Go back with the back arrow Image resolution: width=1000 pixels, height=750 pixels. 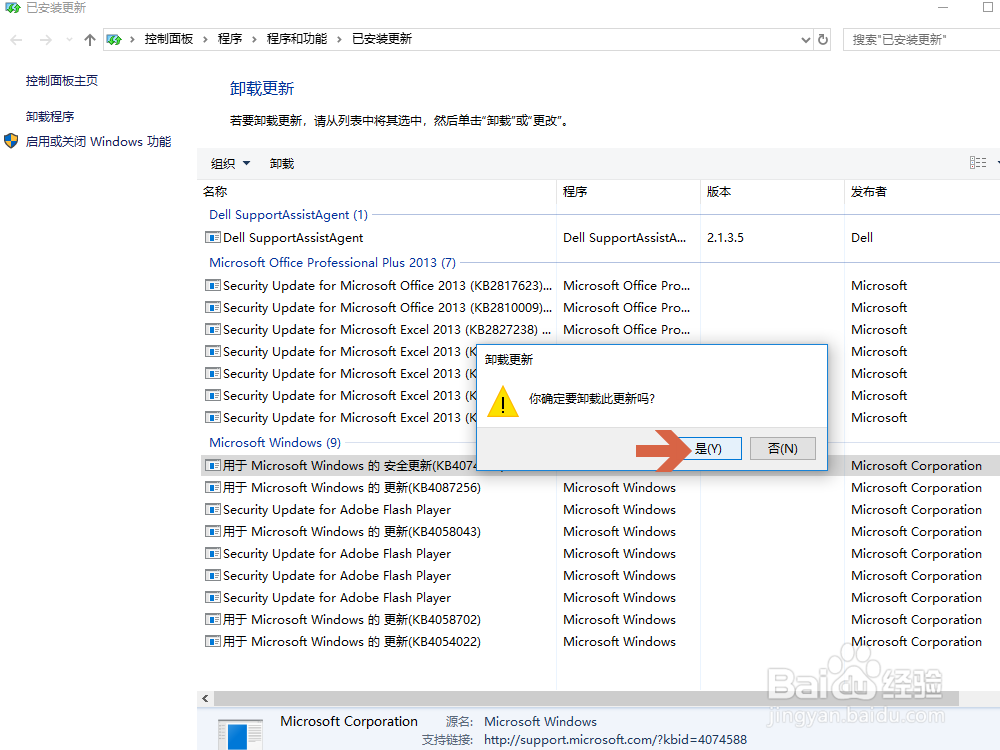[17, 40]
